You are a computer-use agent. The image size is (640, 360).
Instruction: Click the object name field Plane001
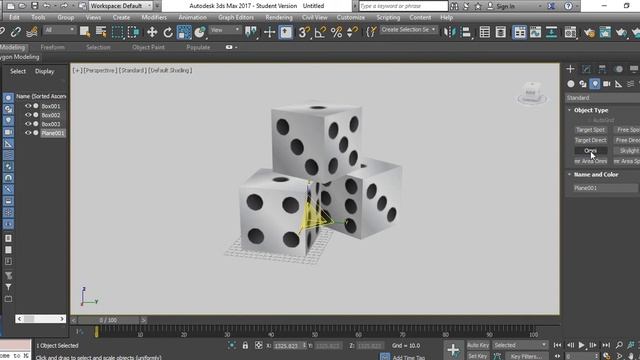tap(605, 188)
